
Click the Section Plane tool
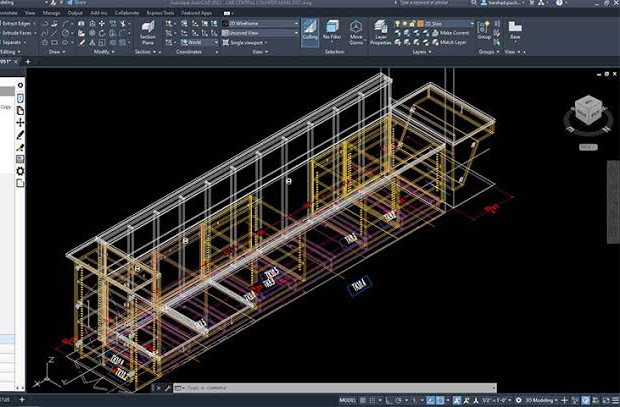(147, 33)
